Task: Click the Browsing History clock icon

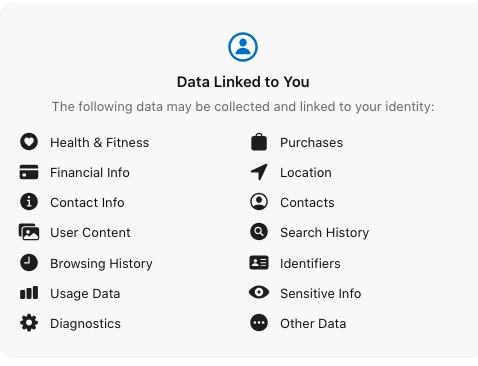Action: [29, 263]
